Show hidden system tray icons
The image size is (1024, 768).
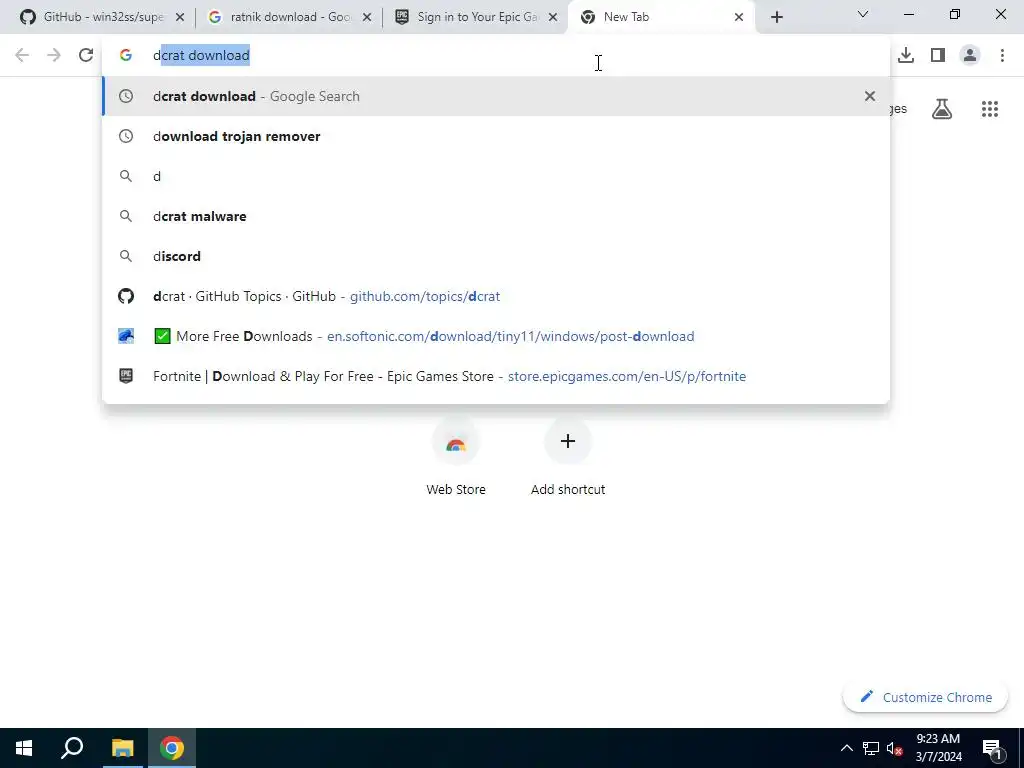846,748
